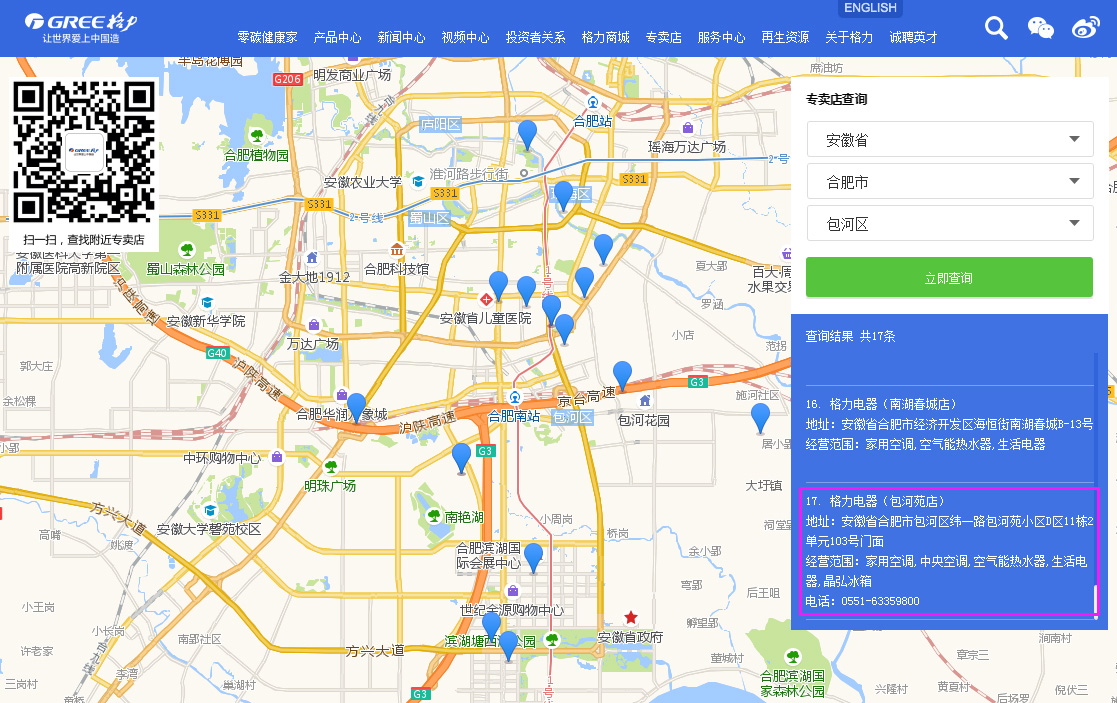Click the green 立即查询 button
This screenshot has width=1117, height=703.
point(949,278)
